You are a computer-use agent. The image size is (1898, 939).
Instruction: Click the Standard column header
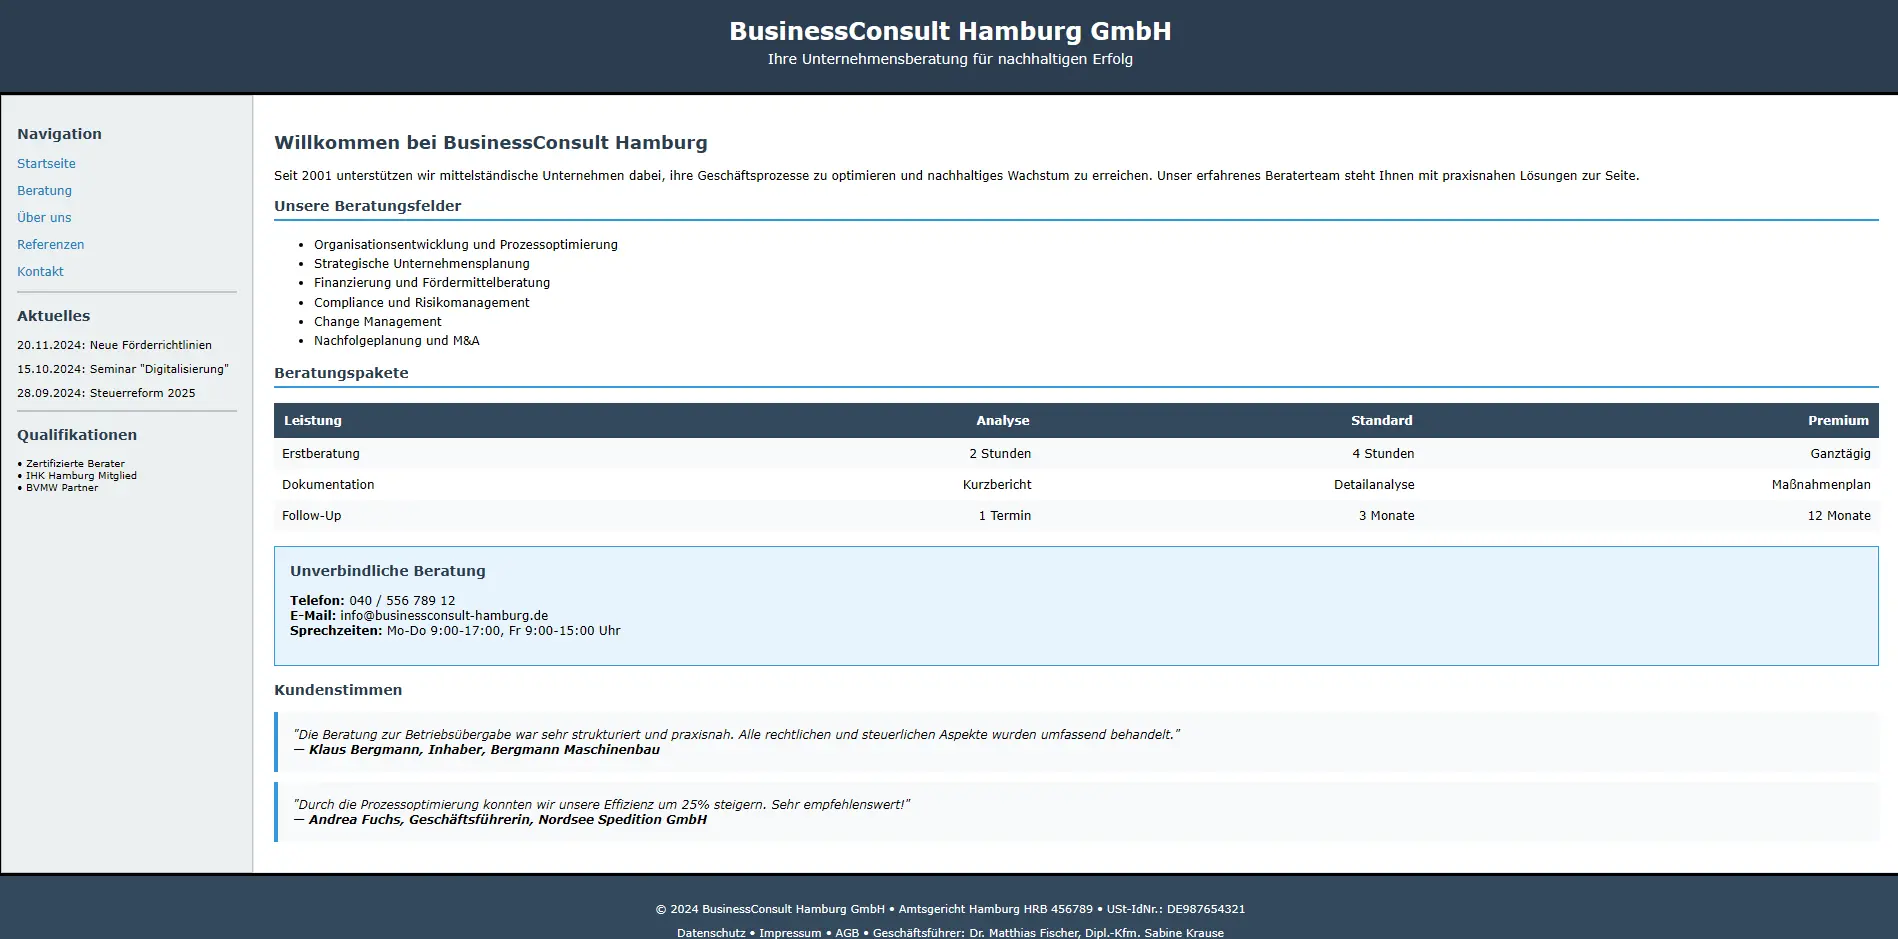[x=1381, y=421]
